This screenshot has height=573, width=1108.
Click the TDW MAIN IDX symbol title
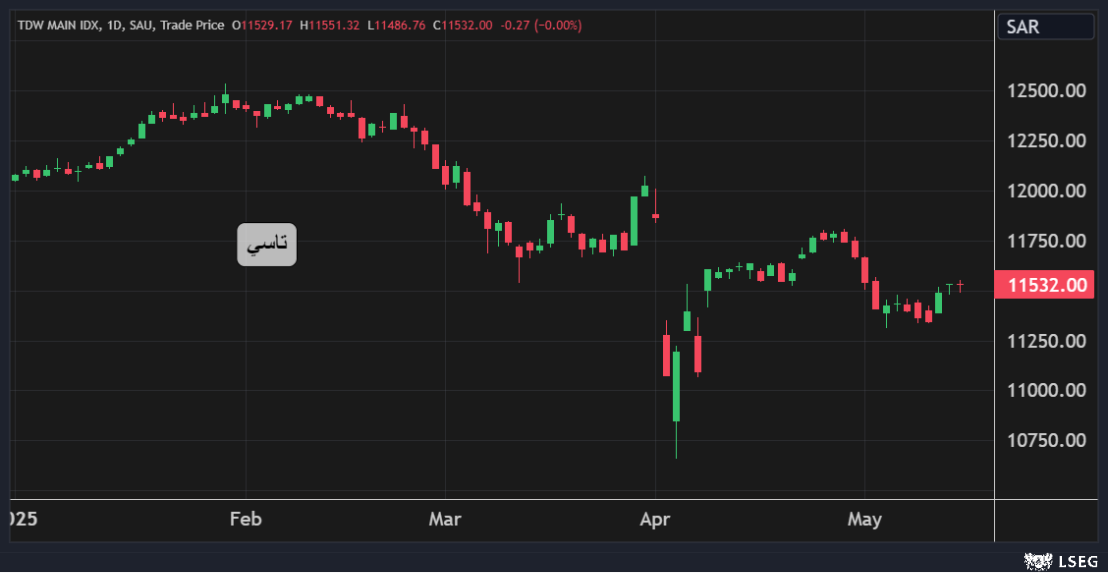point(60,25)
